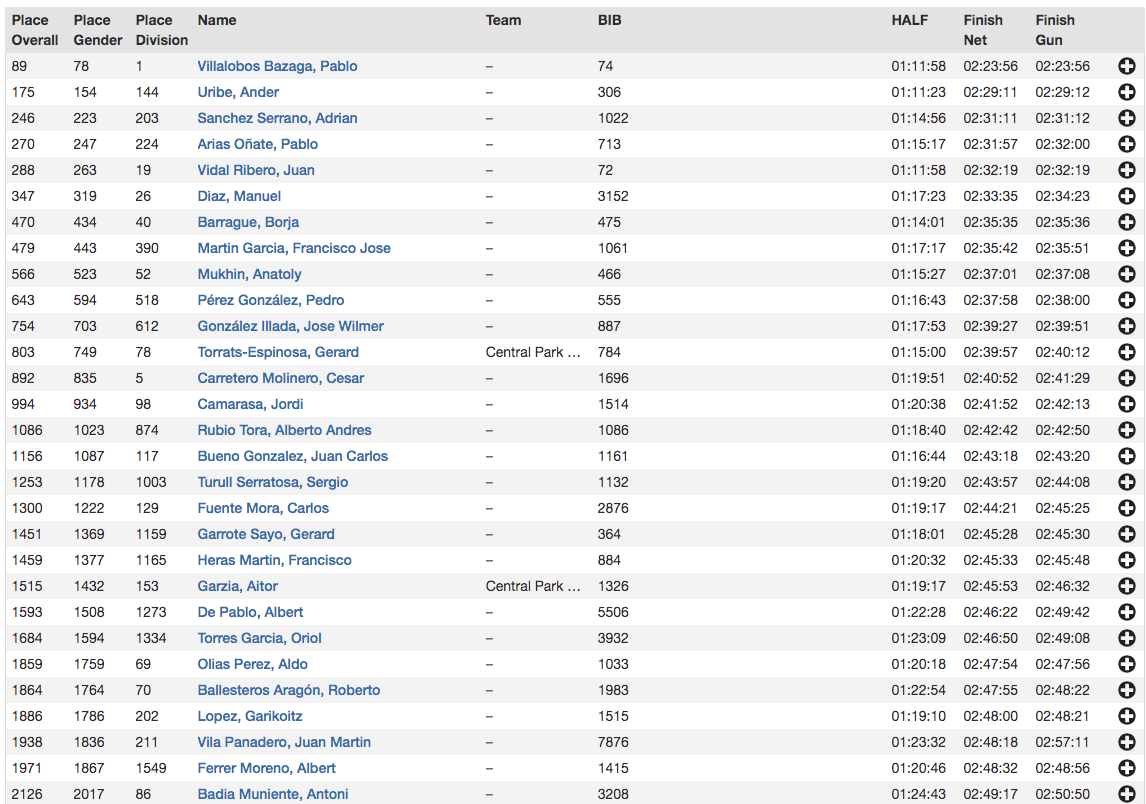The height and width of the screenshot is (804, 1146).
Task: Open Sanchez Serrano, Adrian runner page
Action: 277,118
